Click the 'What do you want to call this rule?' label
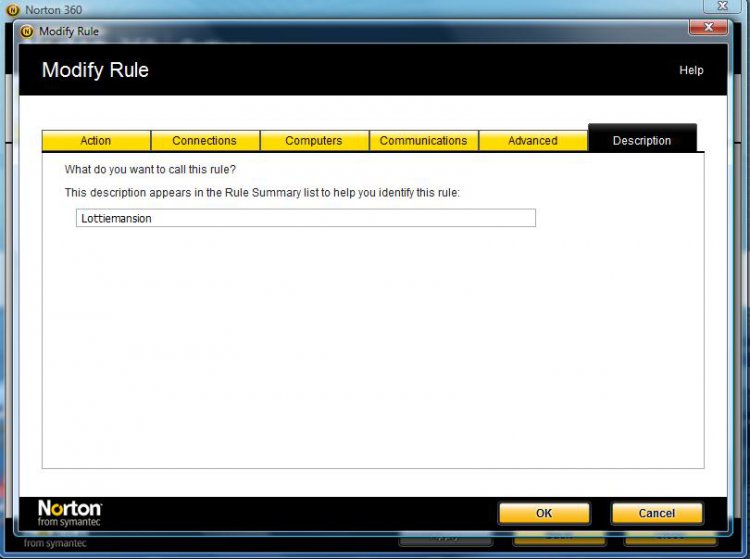This screenshot has height=559, width=750. click(x=150, y=170)
